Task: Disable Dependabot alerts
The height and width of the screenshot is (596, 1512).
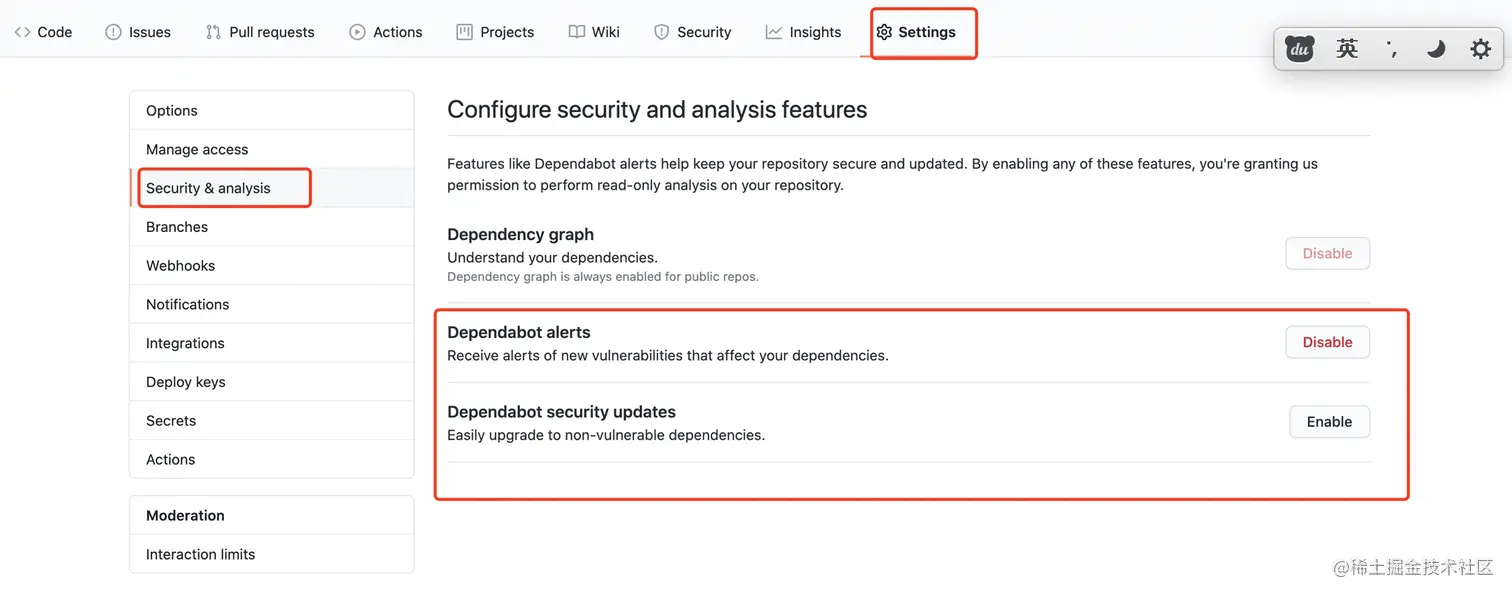Action: point(1327,342)
